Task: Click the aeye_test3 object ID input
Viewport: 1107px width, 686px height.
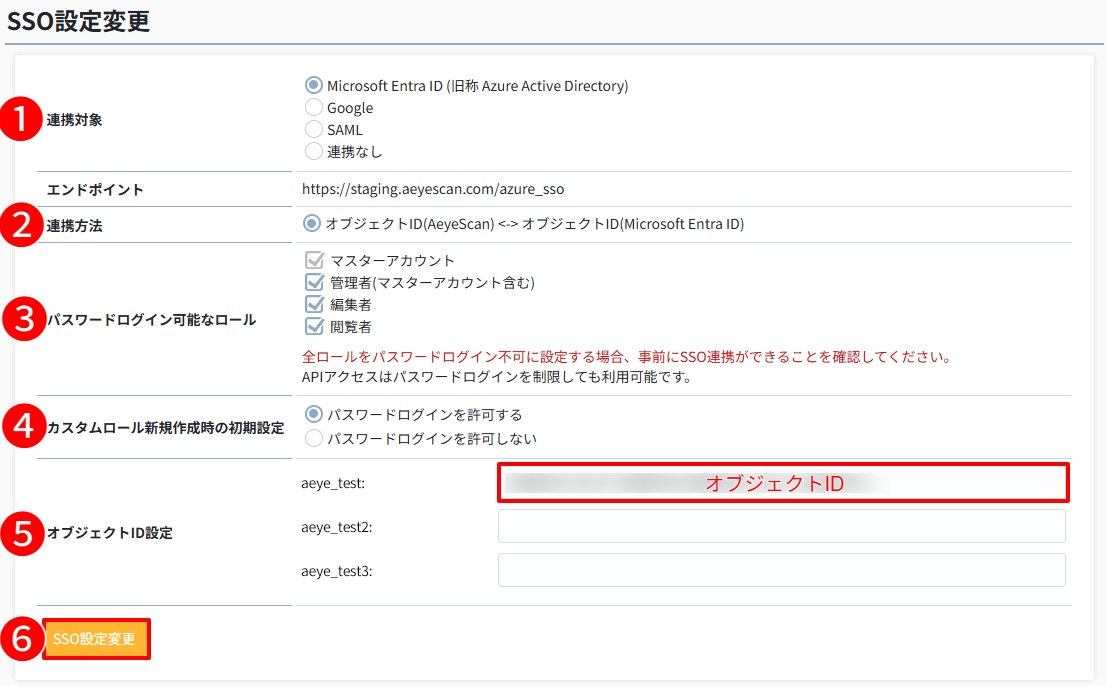Action: coord(782,570)
